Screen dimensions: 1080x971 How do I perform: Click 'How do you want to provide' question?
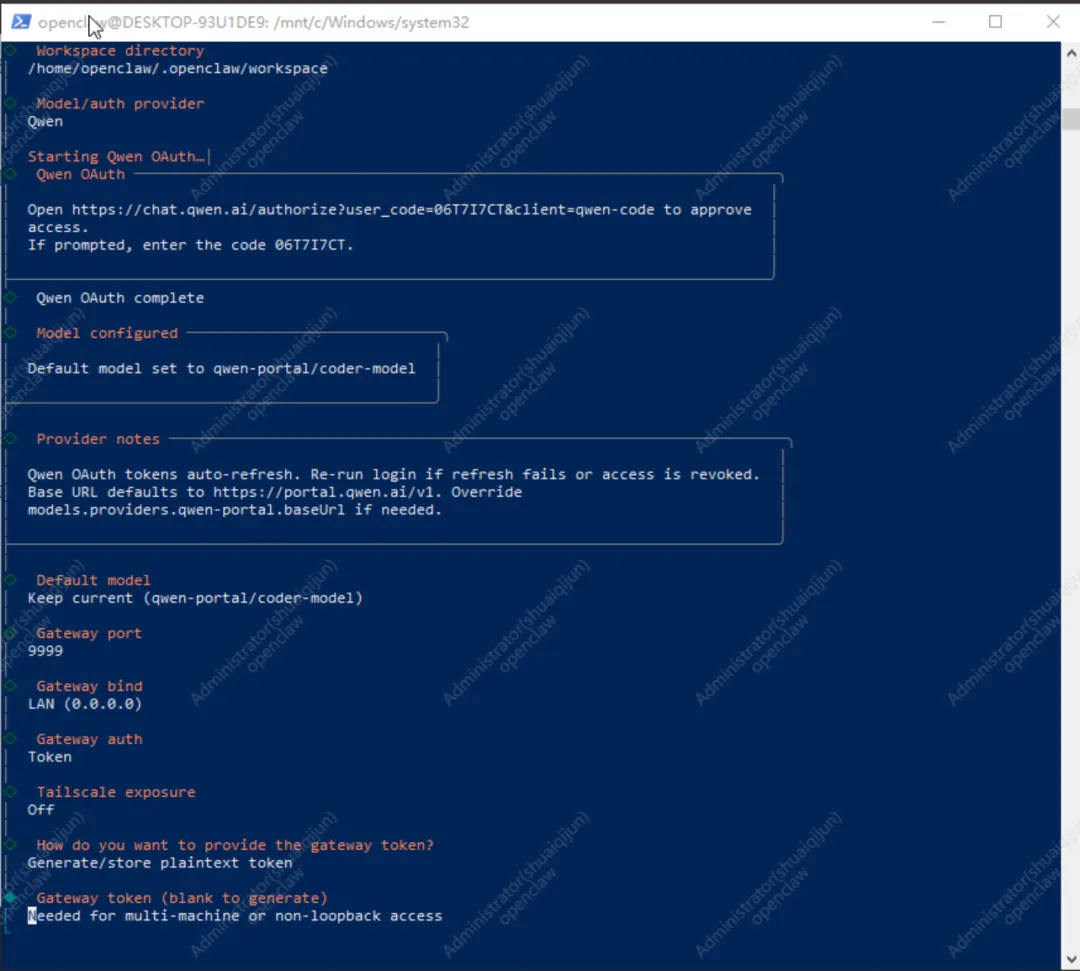(x=235, y=845)
